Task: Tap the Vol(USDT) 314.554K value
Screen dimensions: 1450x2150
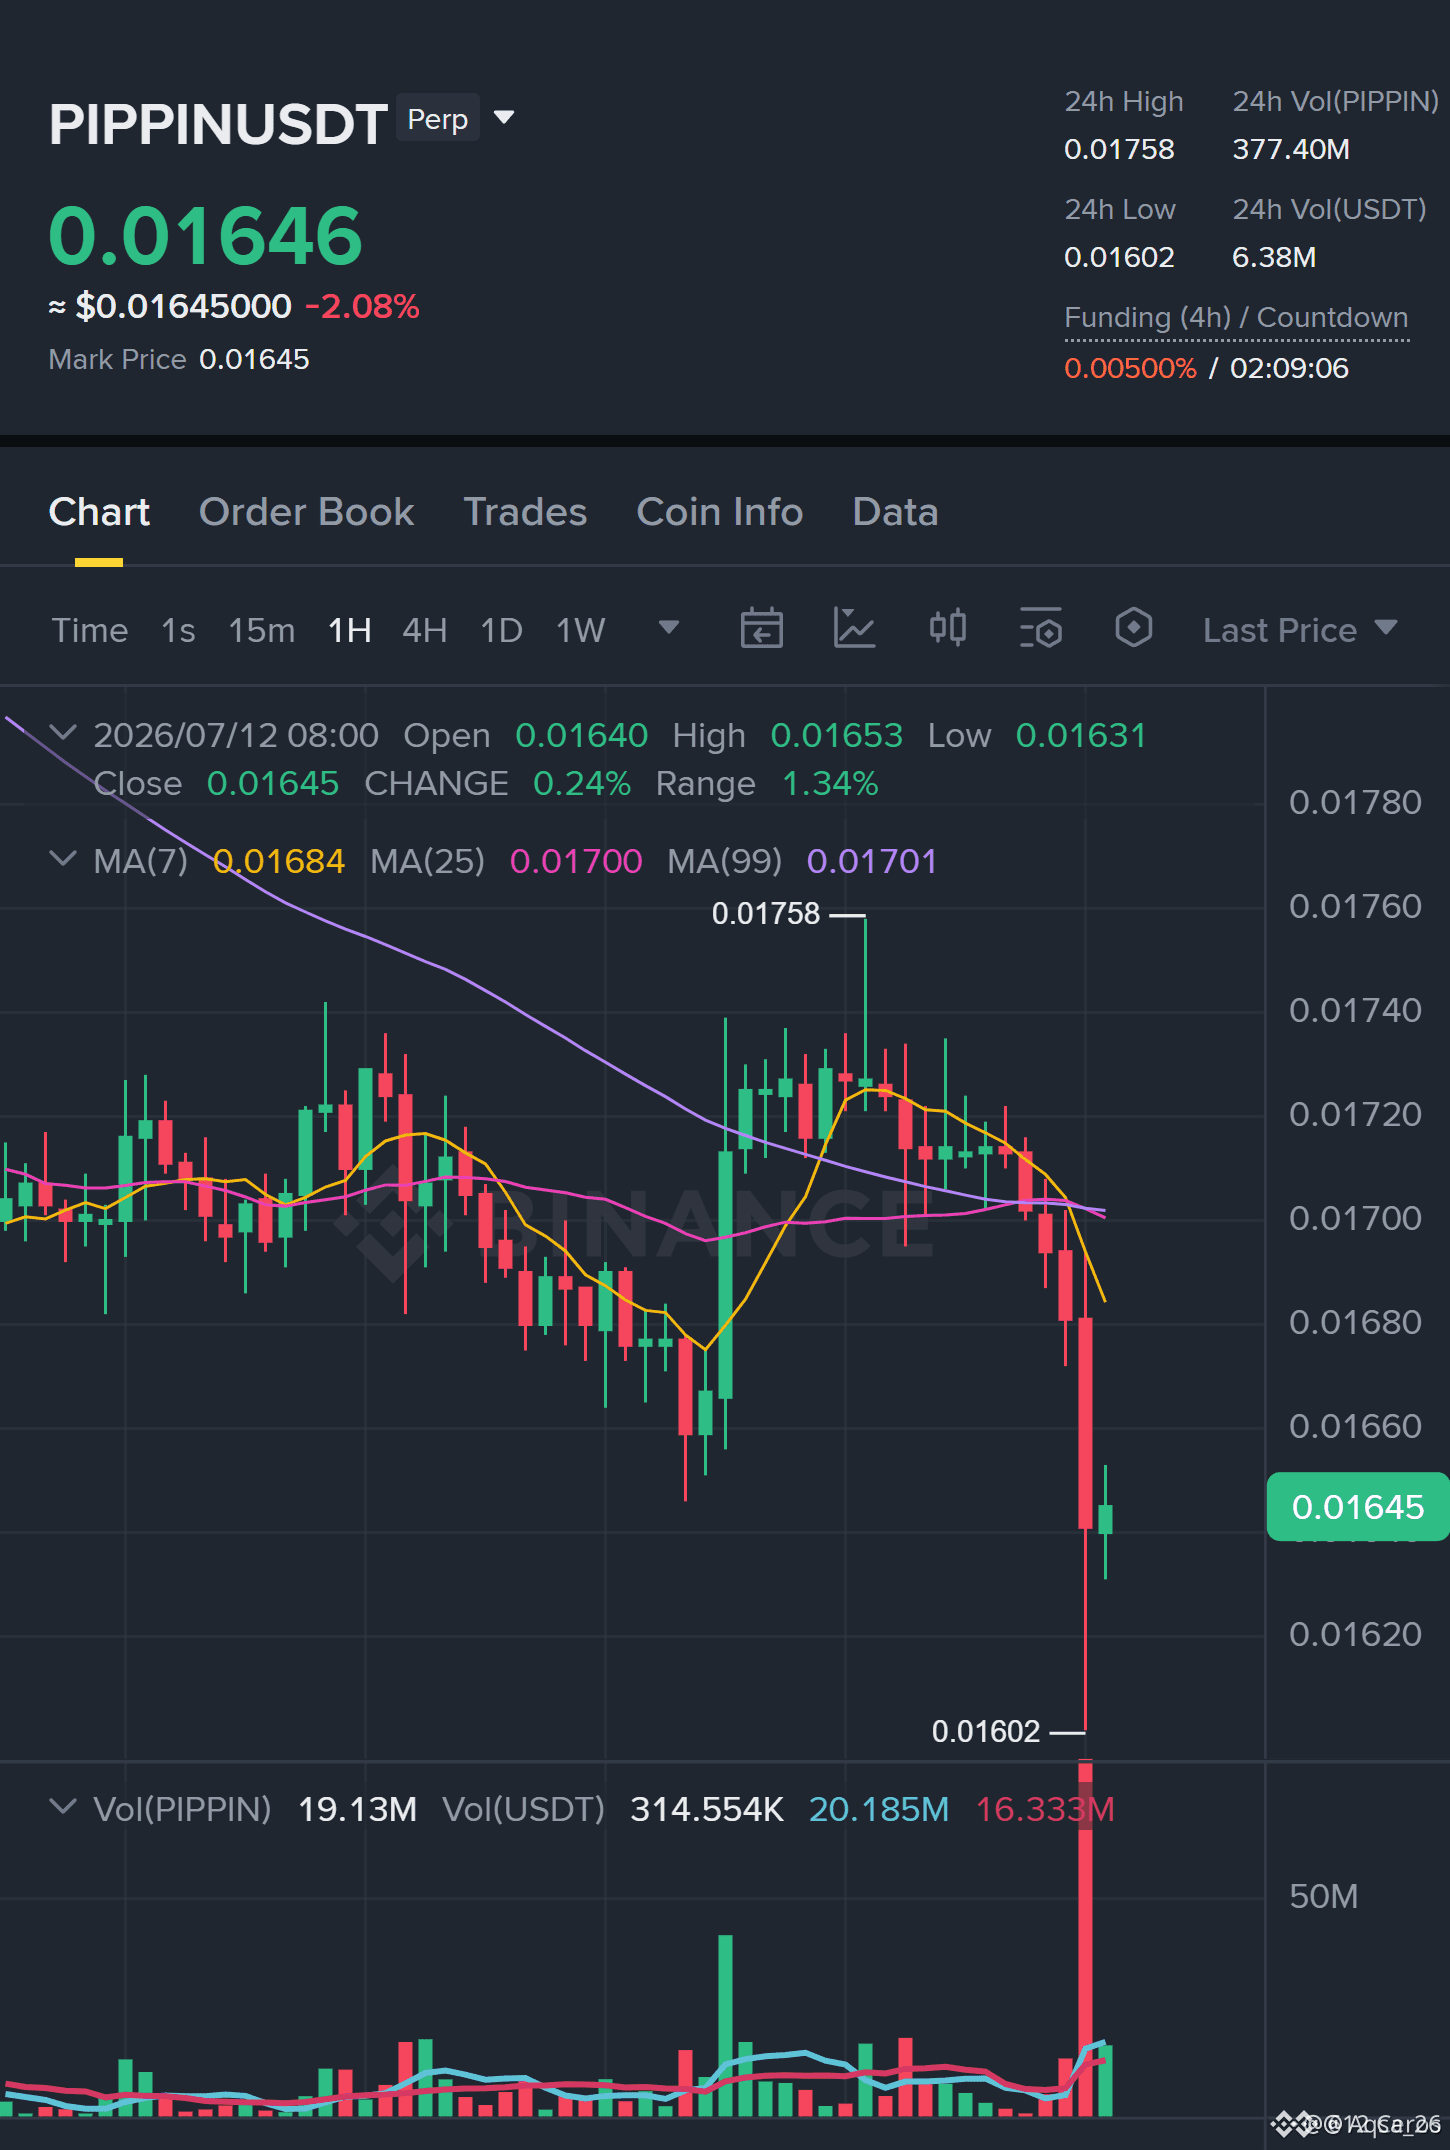Action: (x=707, y=1809)
